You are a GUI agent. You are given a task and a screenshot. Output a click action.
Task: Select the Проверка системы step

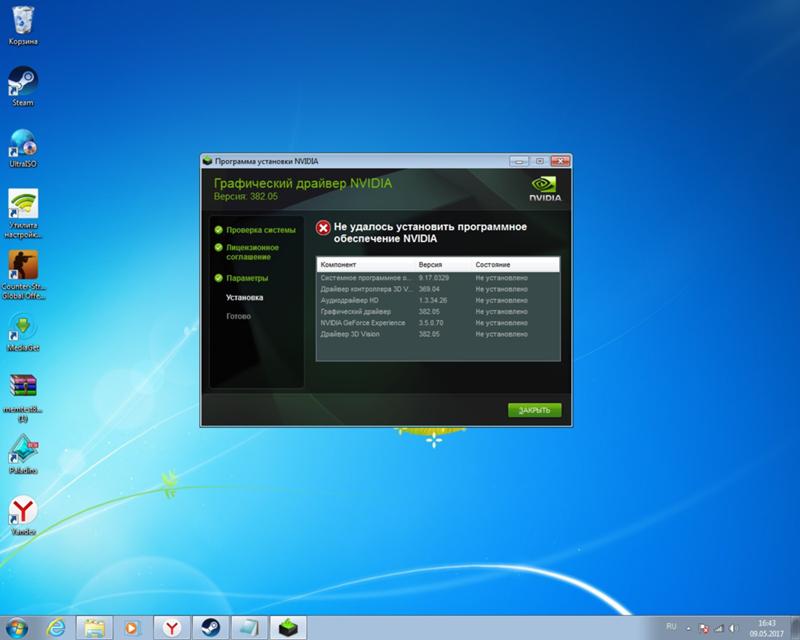(261, 230)
